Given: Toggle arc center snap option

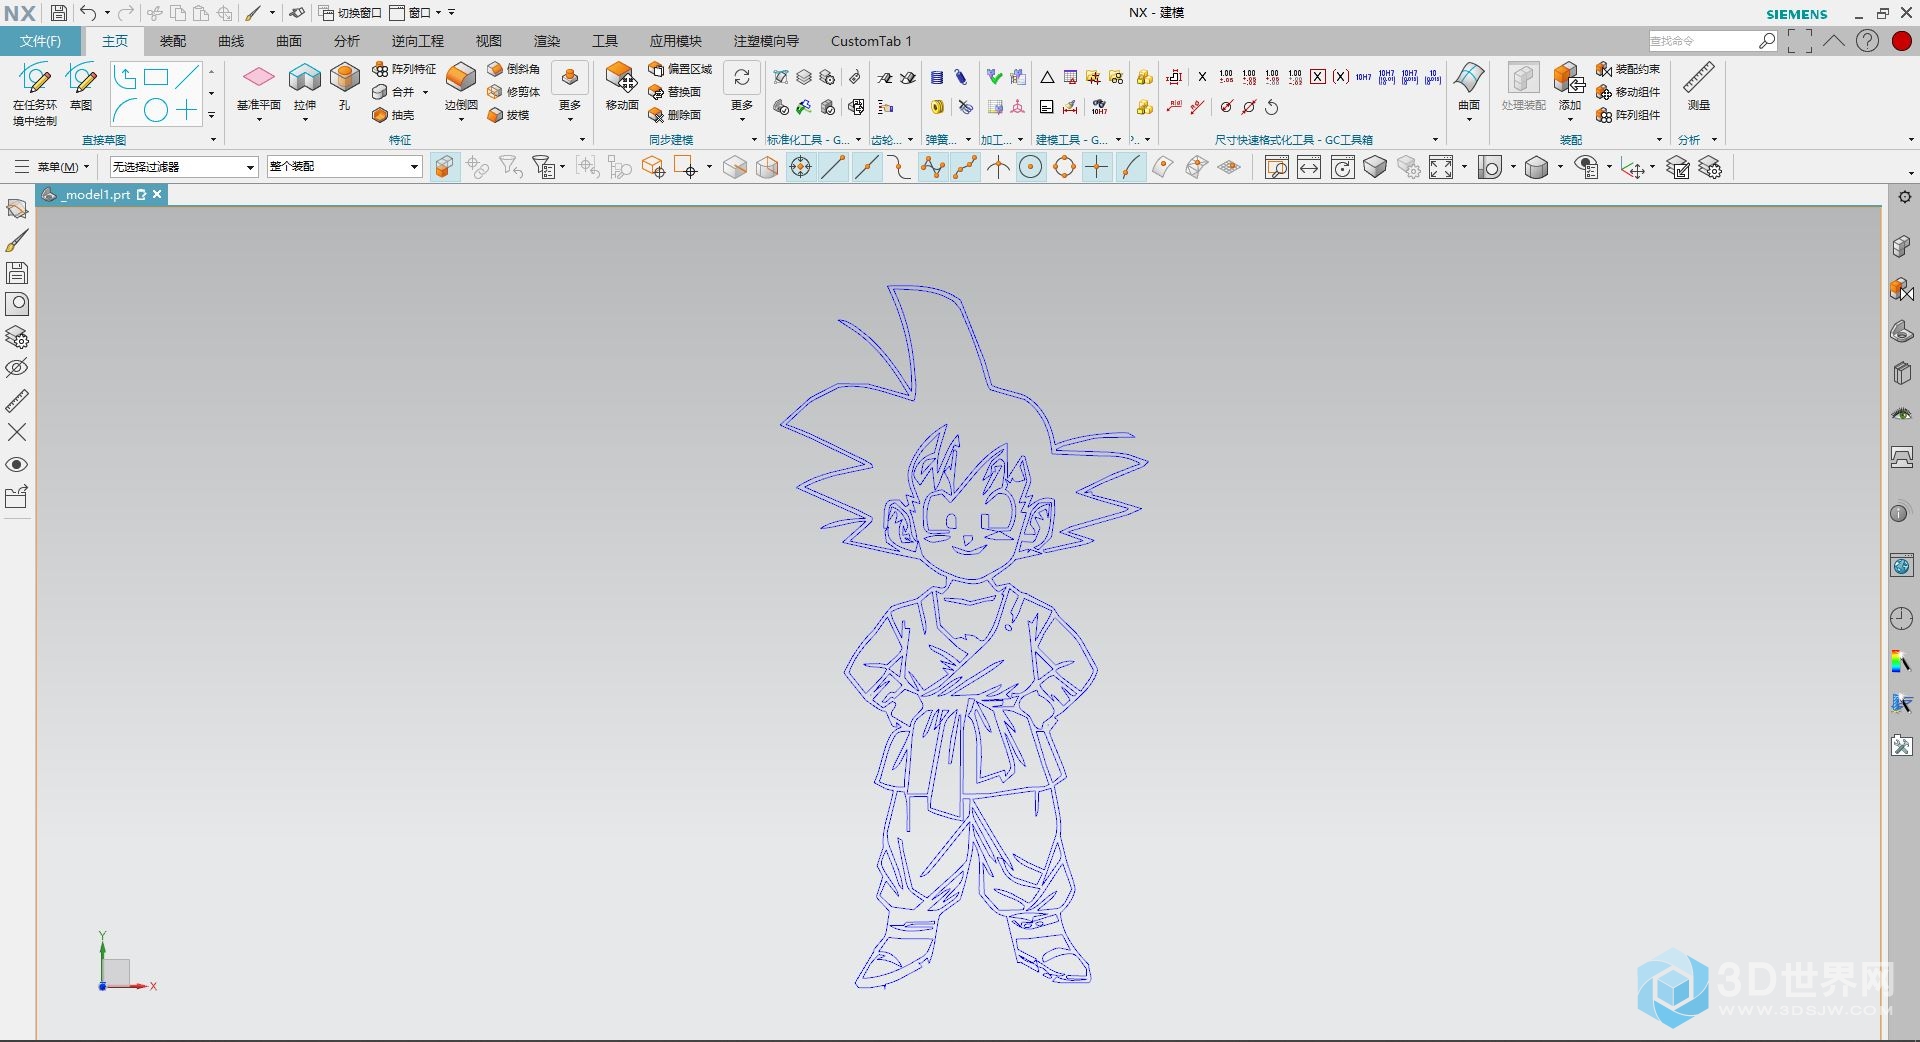Looking at the screenshot, I should (1031, 167).
